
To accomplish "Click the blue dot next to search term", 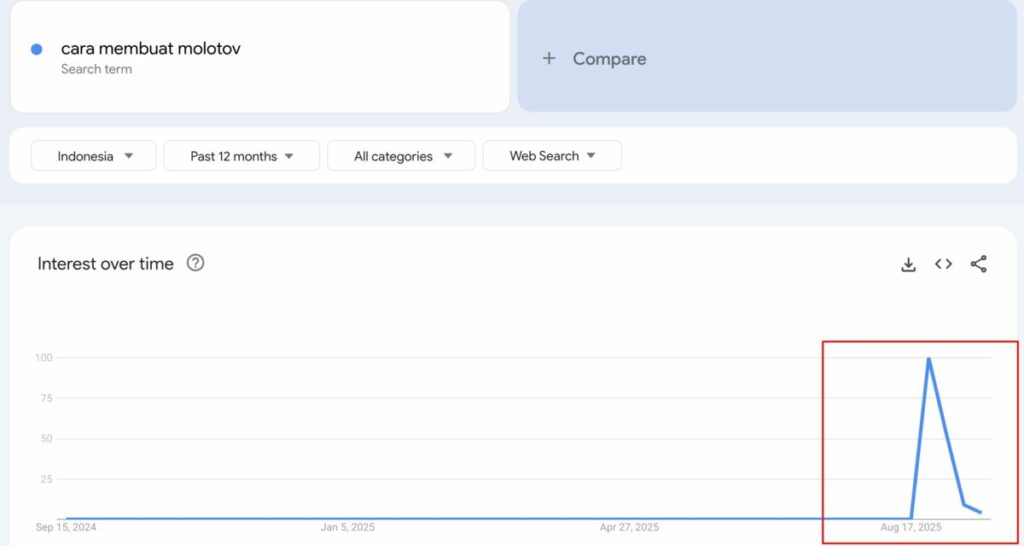I will click(37, 50).
